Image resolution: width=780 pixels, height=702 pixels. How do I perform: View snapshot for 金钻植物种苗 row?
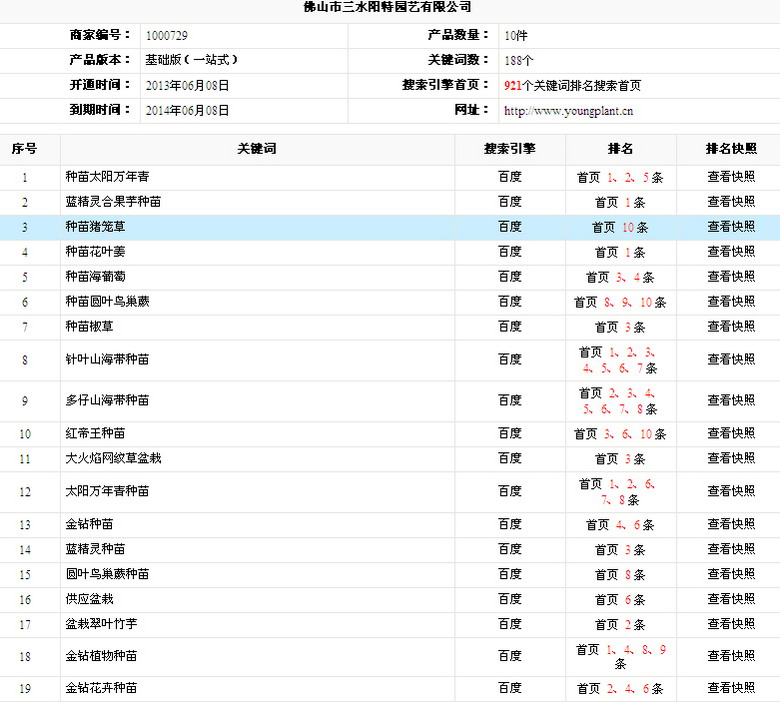pos(731,656)
